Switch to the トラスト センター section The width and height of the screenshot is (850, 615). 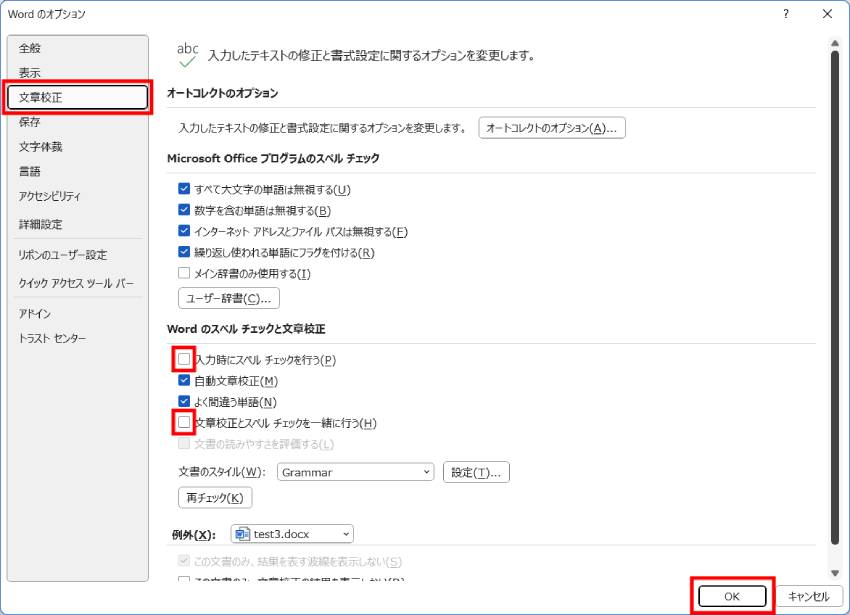click(52, 339)
